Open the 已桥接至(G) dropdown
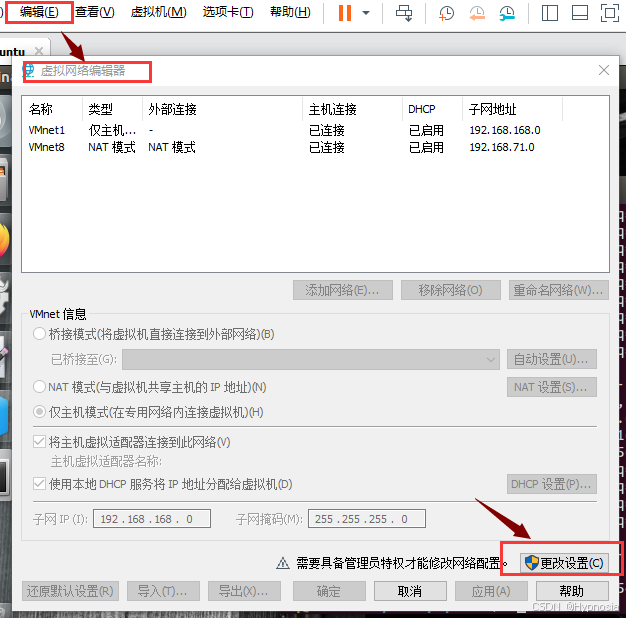Image resolution: width=626 pixels, height=618 pixels. click(x=311, y=360)
